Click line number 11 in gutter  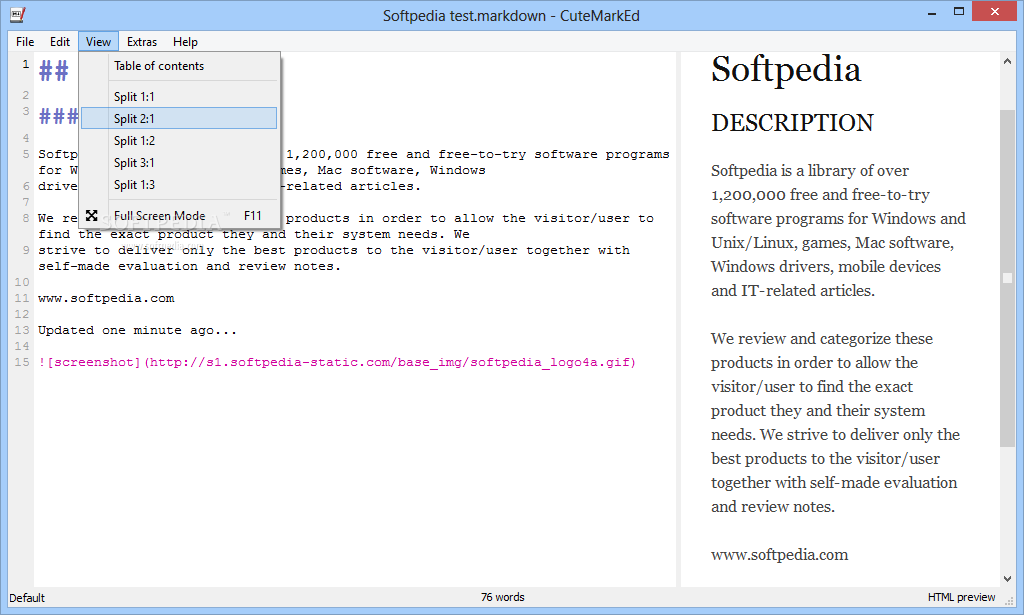(x=22, y=298)
